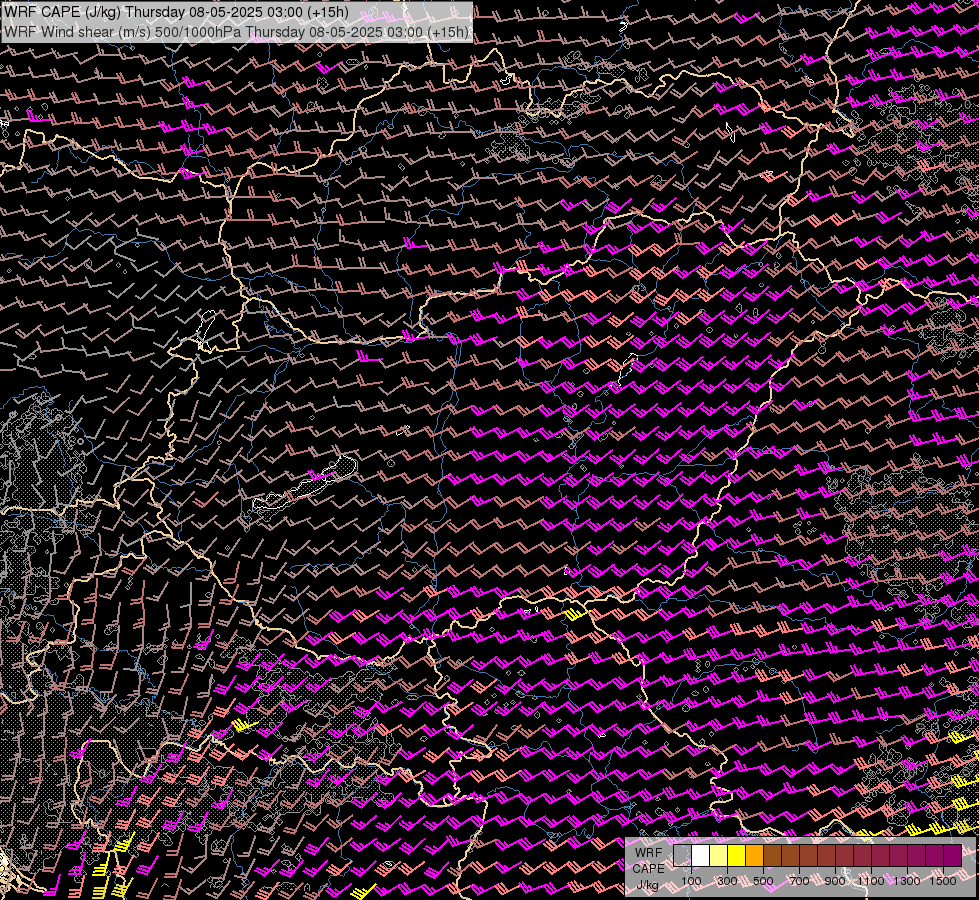The width and height of the screenshot is (979, 900).
Task: Click the 700 legend value
Action: click(x=799, y=881)
